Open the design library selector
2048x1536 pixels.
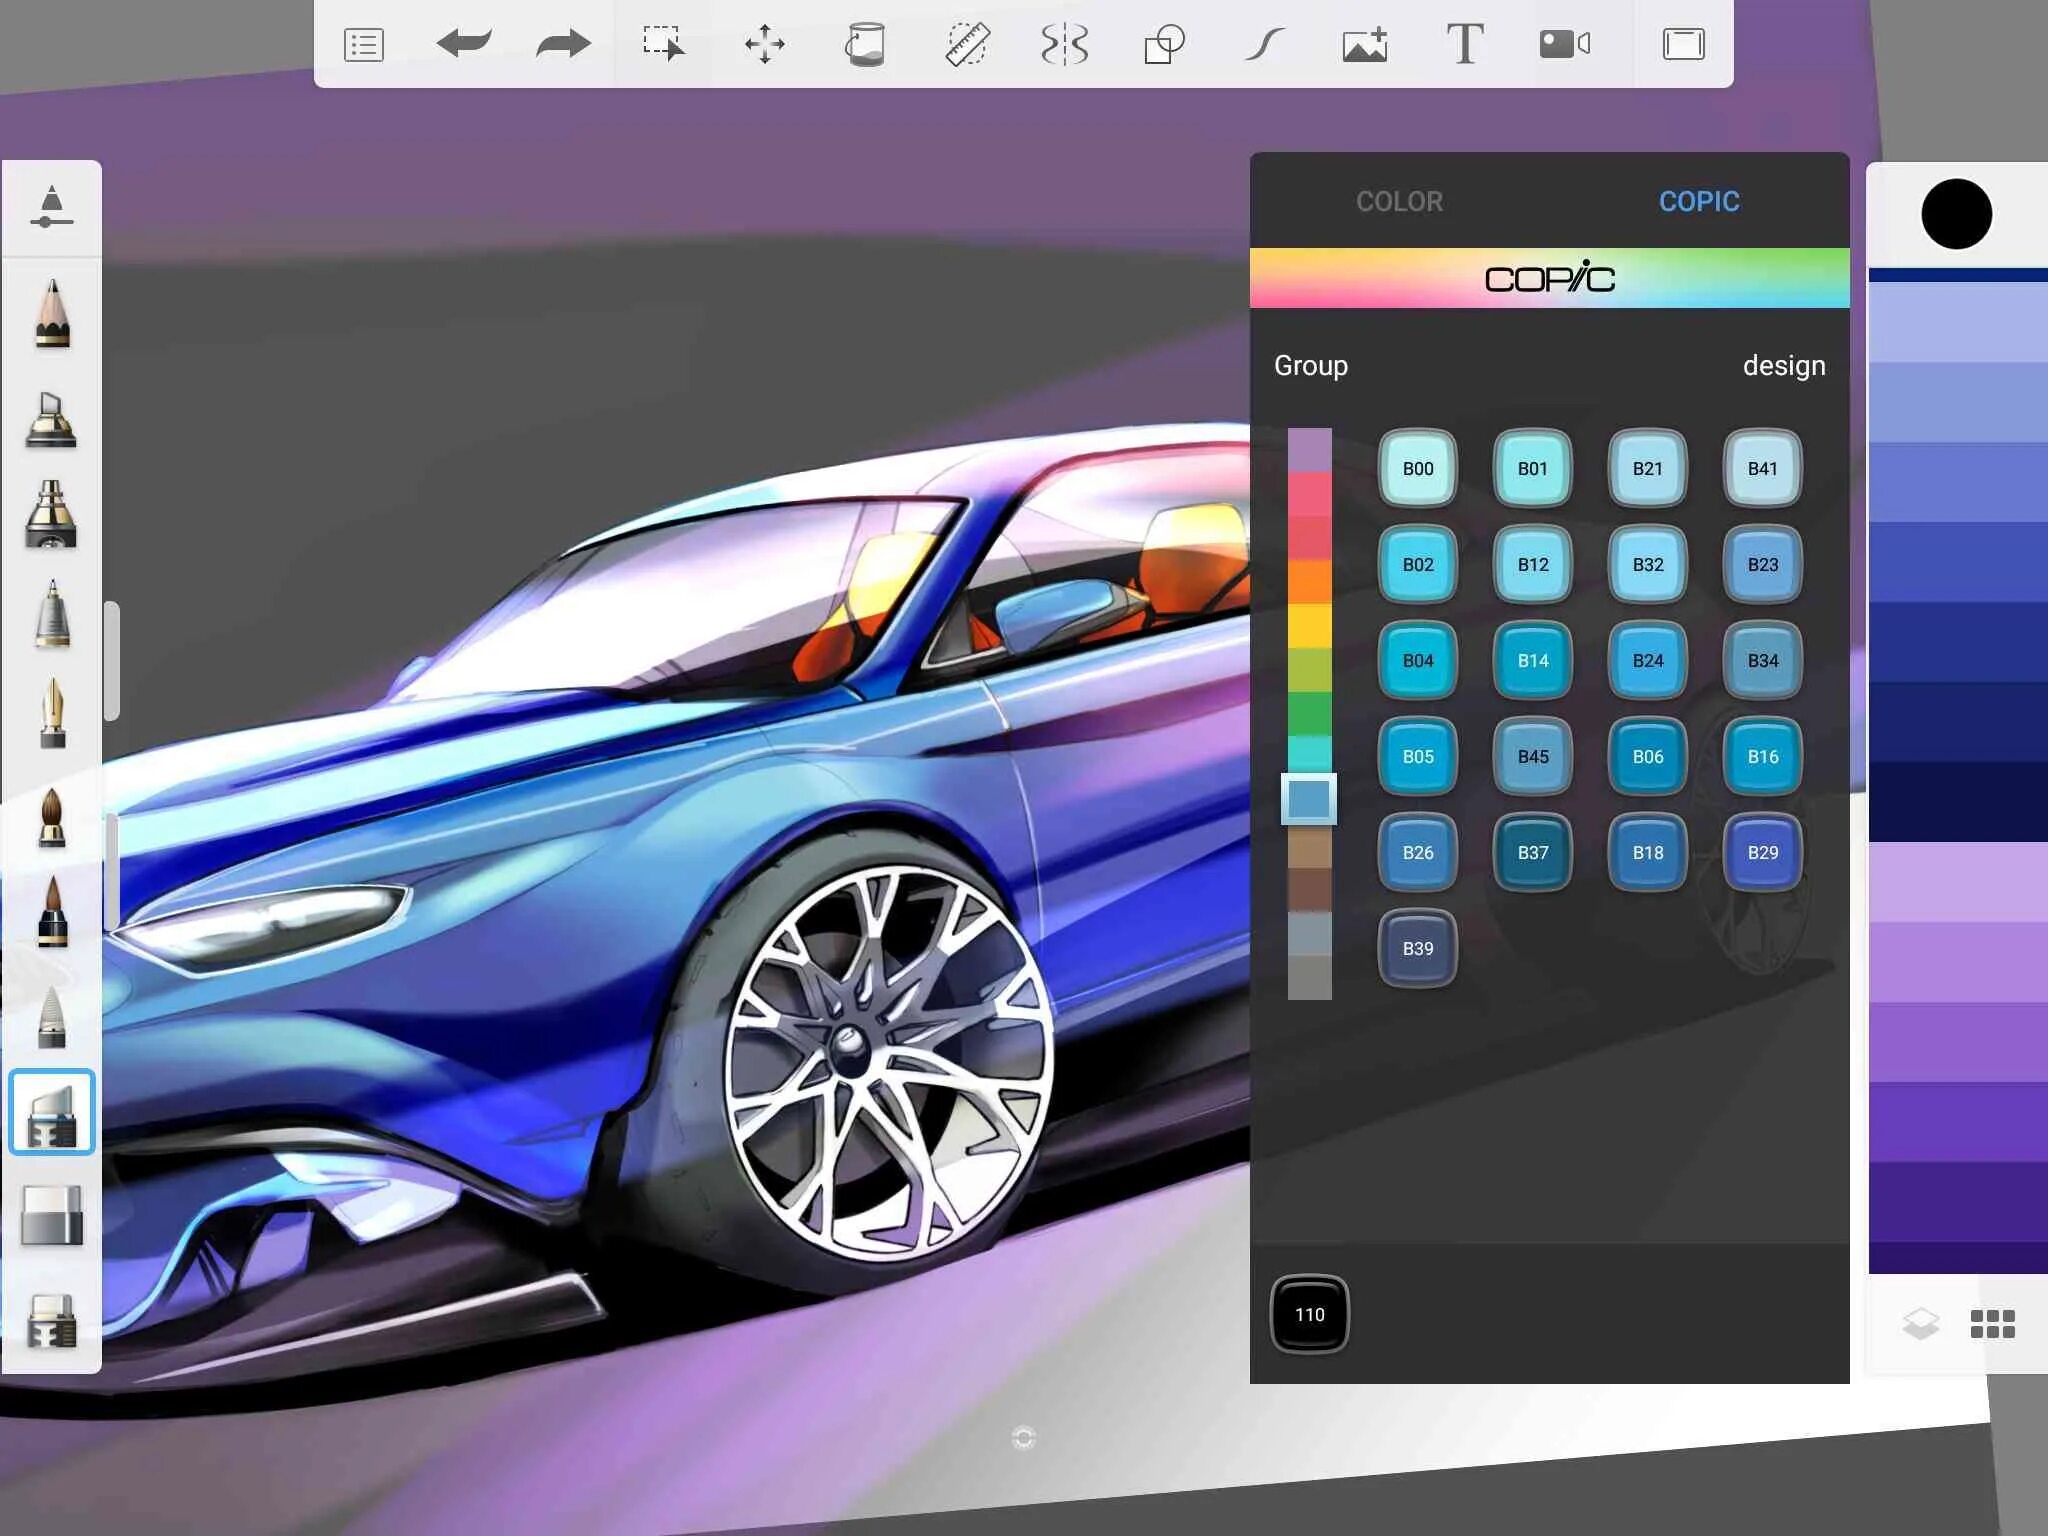1785,366
